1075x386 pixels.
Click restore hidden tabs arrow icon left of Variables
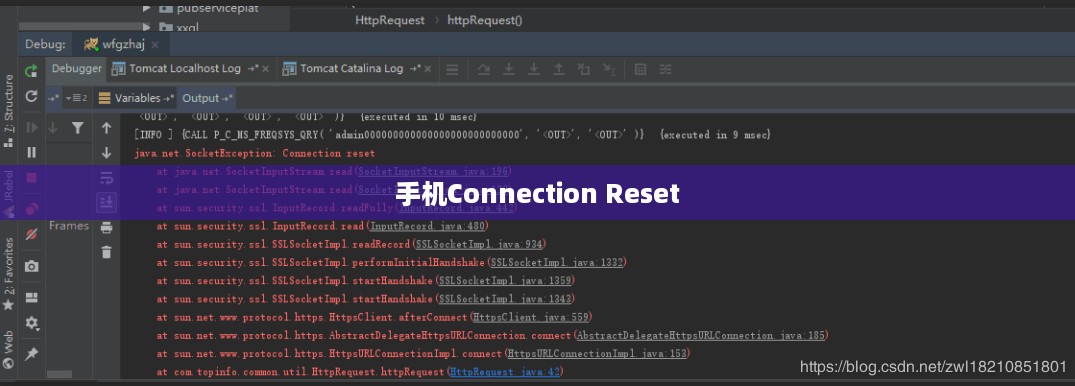[x=53, y=98]
